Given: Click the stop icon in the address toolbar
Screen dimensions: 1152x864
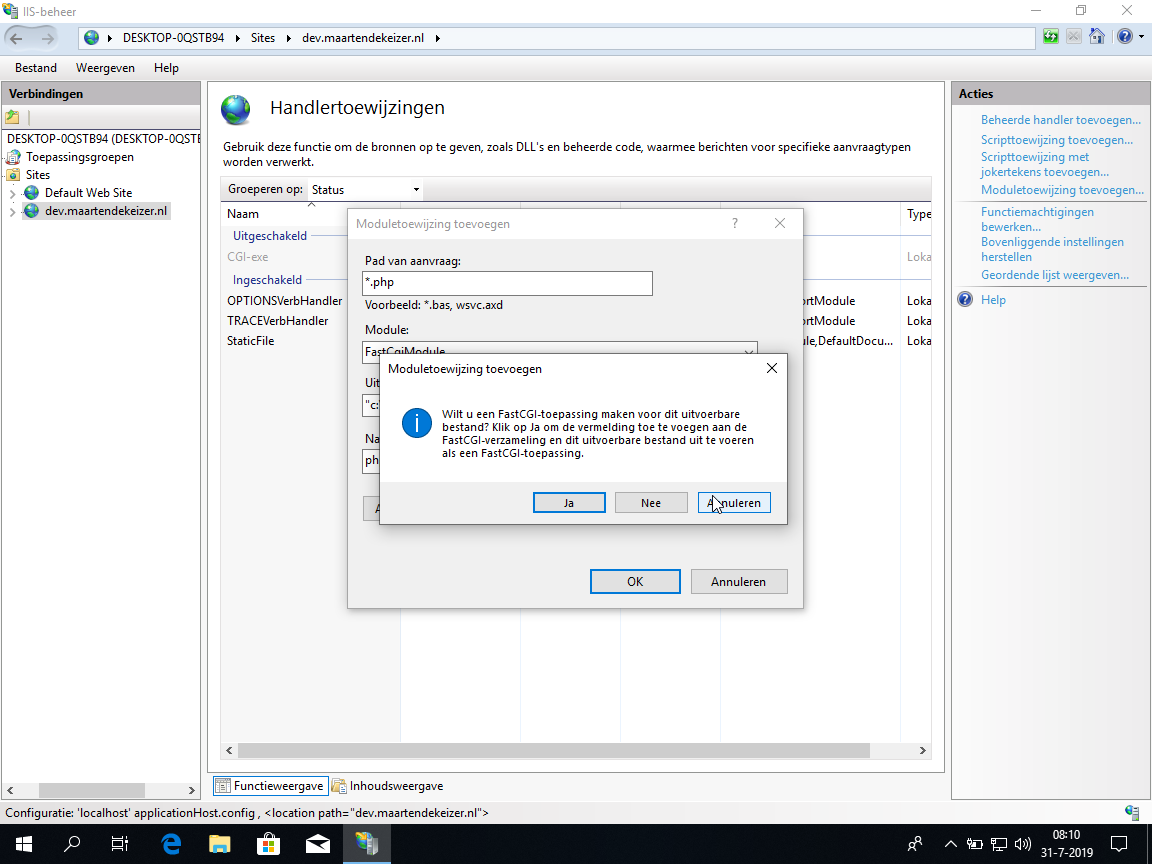Looking at the screenshot, I should [1073, 37].
